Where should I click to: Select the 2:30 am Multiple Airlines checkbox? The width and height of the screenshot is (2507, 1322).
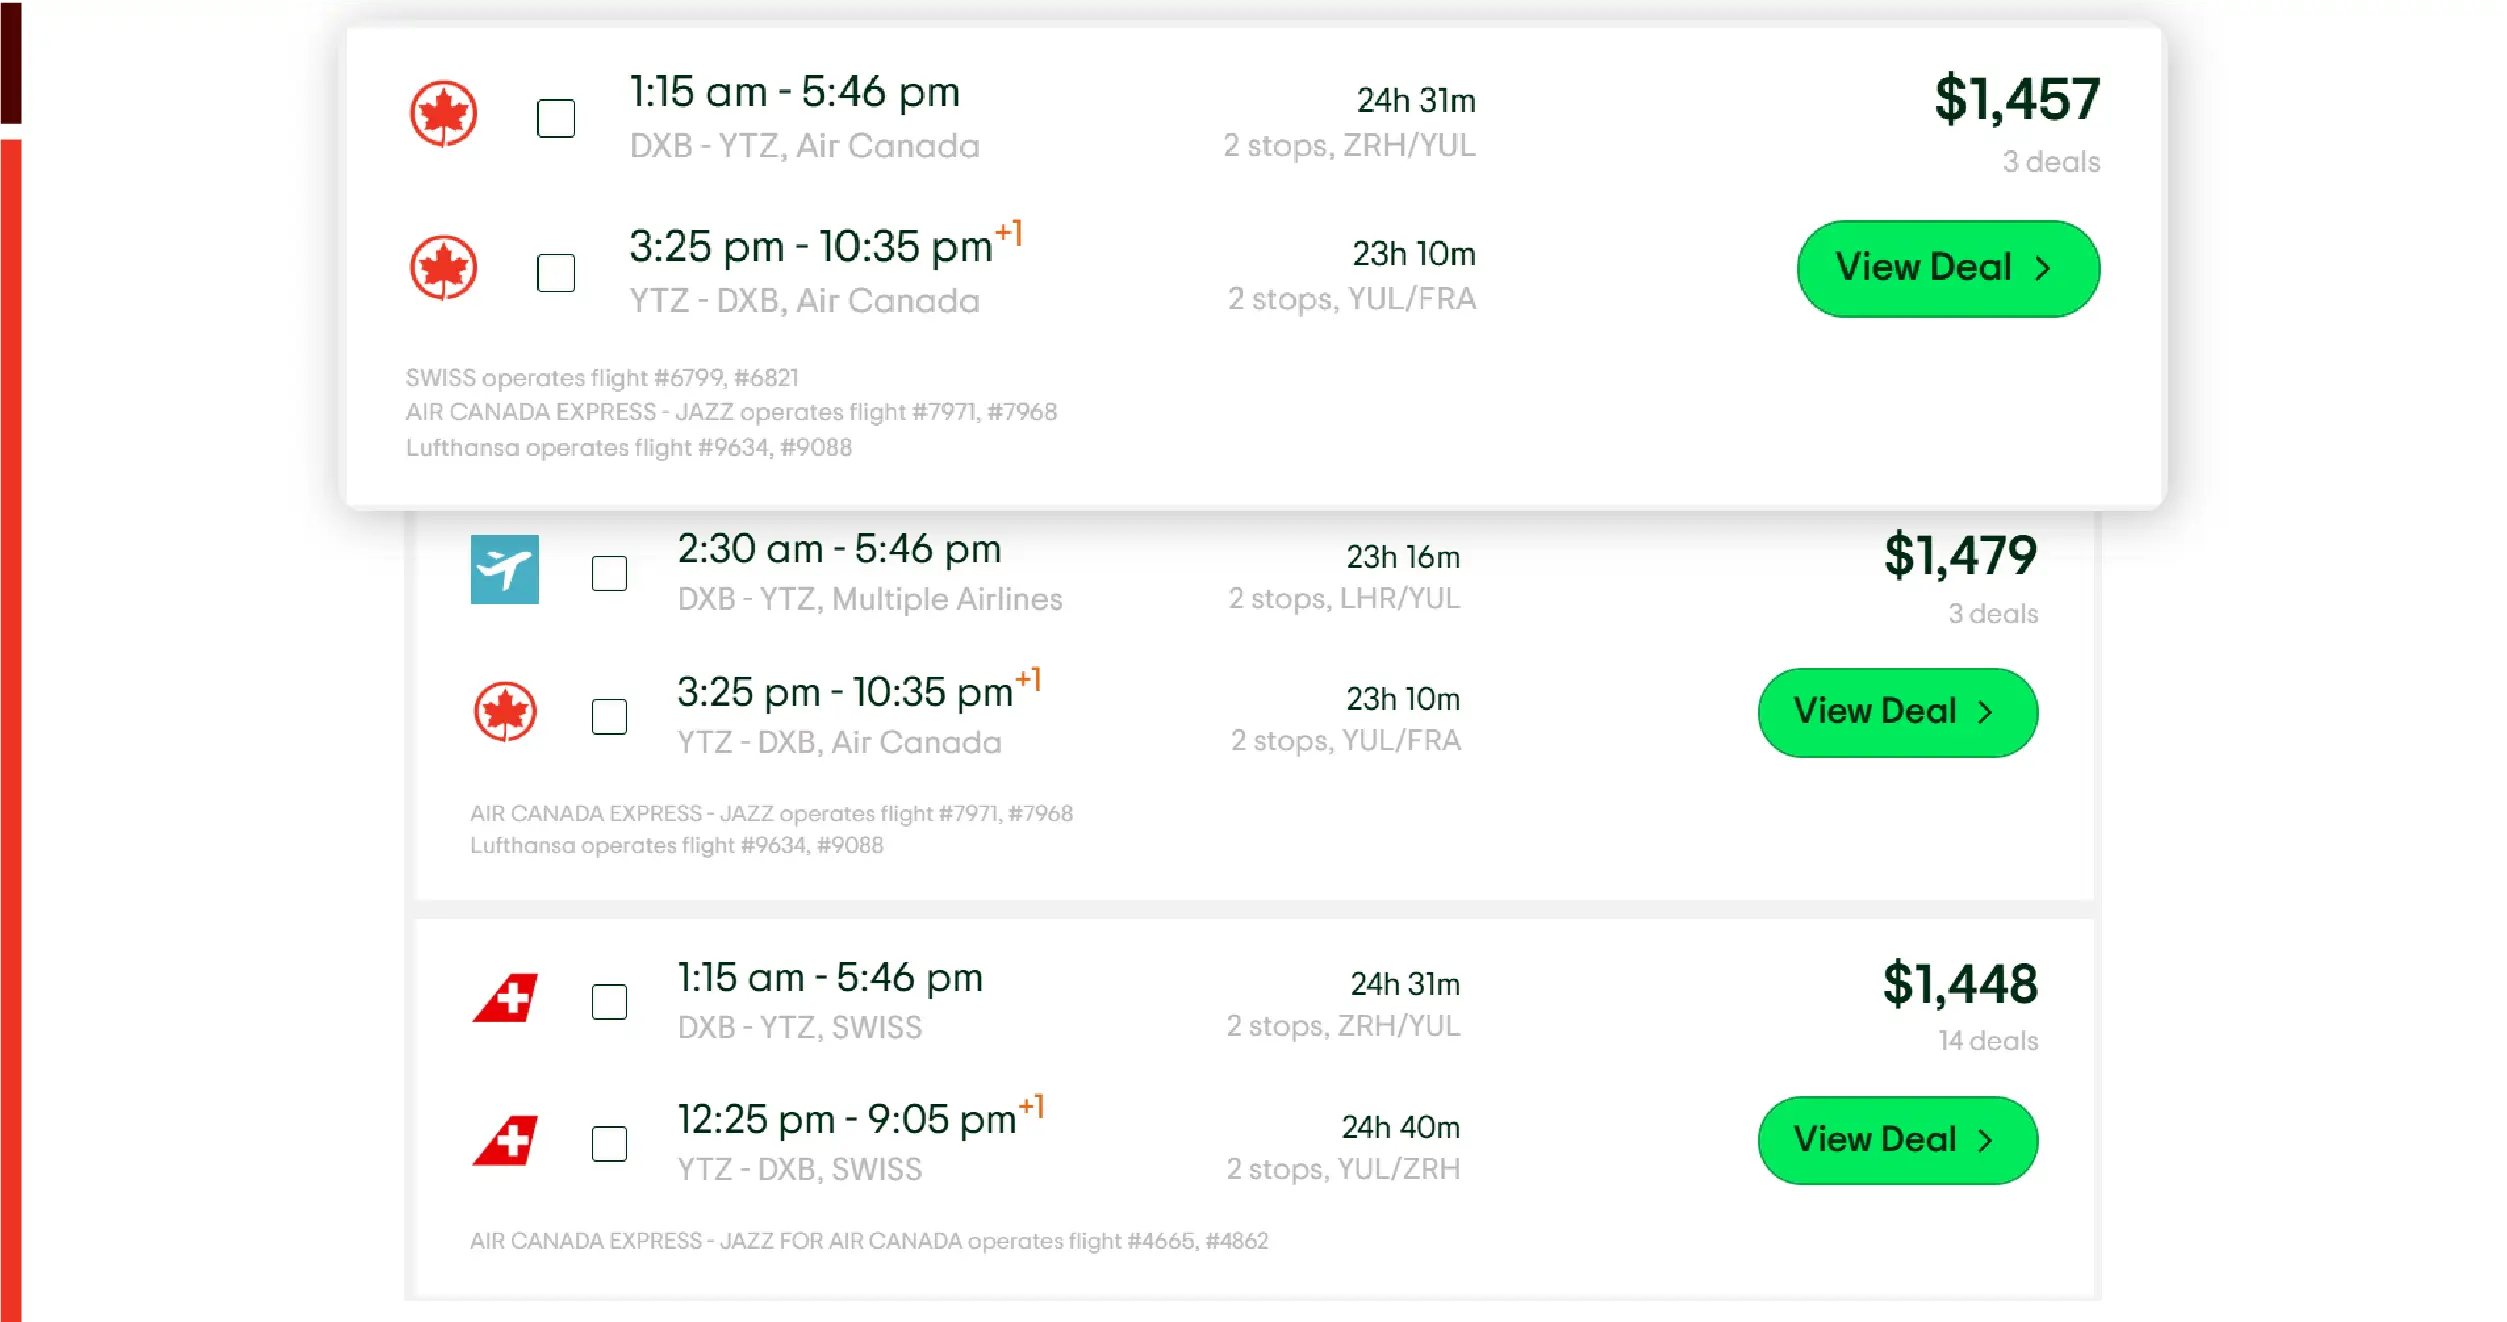click(609, 574)
